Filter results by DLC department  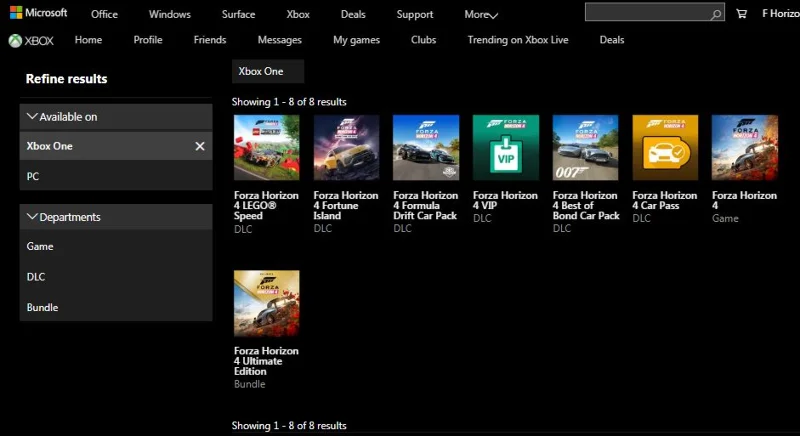pyautogui.click(x=36, y=277)
